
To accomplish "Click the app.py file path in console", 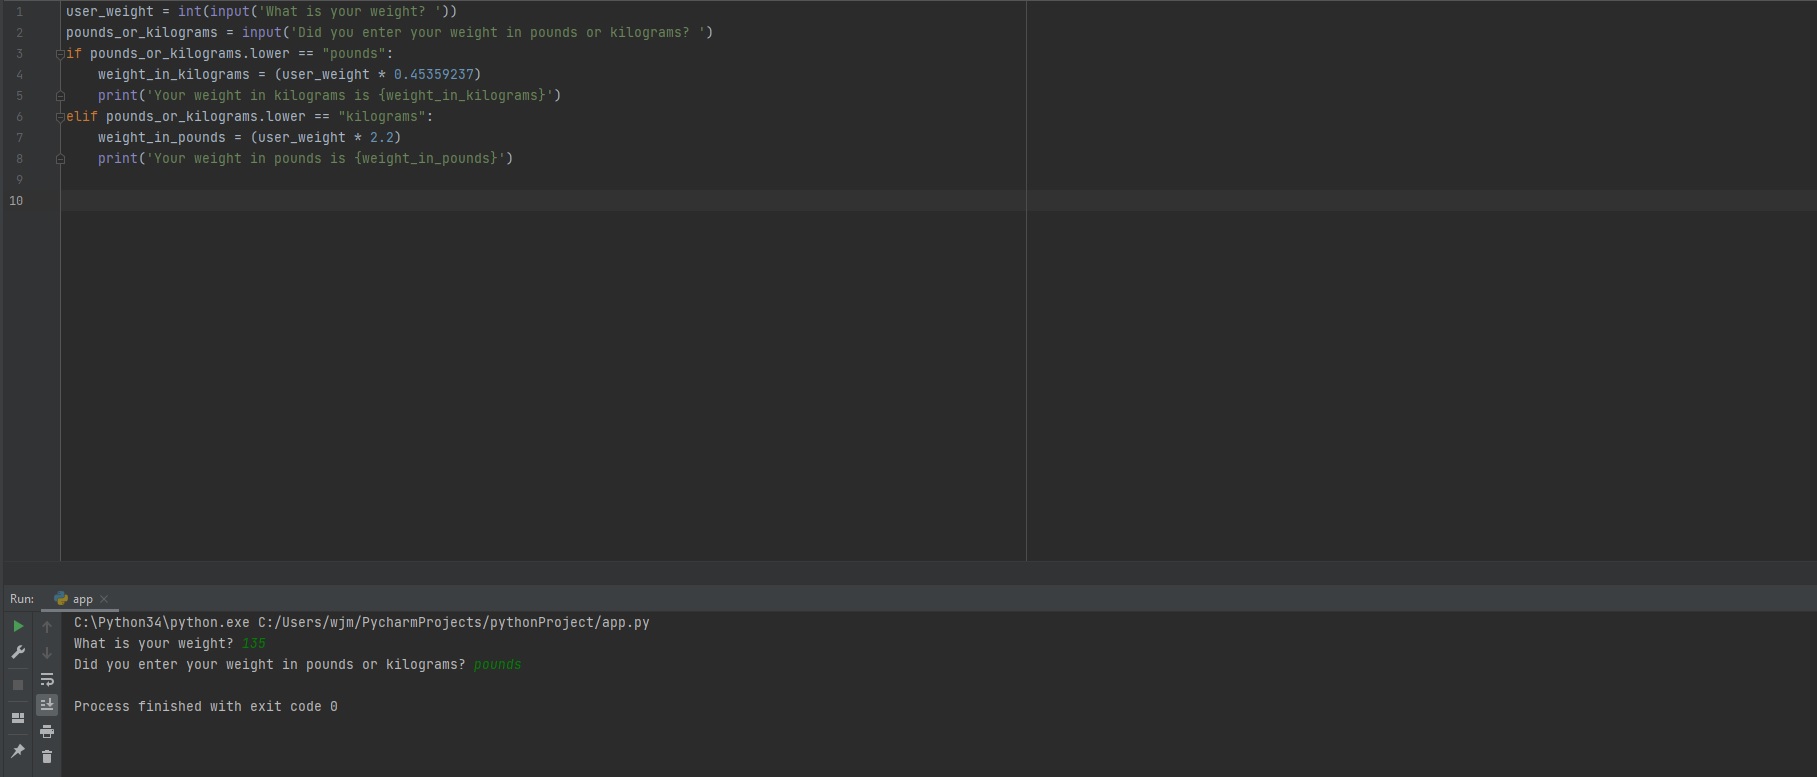I will point(453,623).
